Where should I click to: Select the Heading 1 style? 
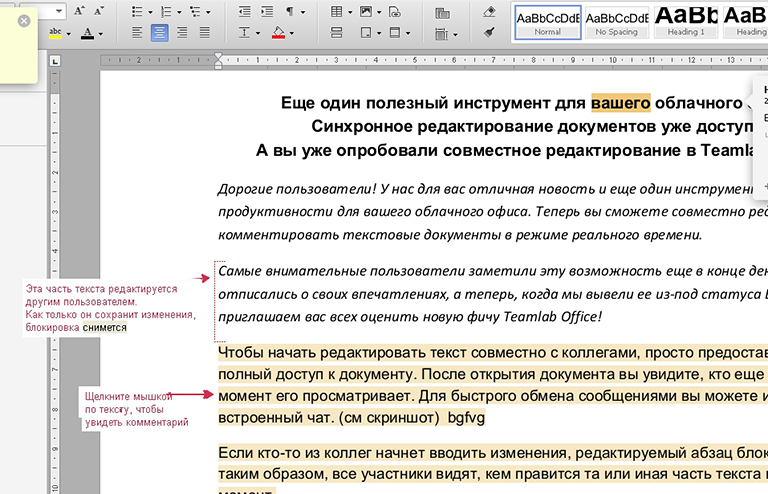pos(686,23)
